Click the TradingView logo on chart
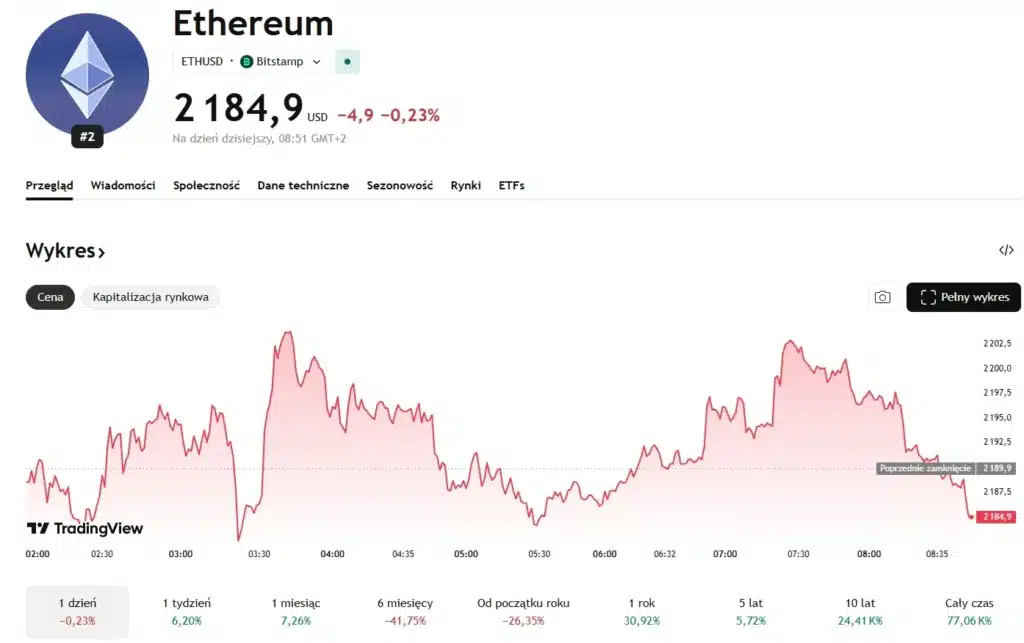The image size is (1024, 643). [85, 528]
